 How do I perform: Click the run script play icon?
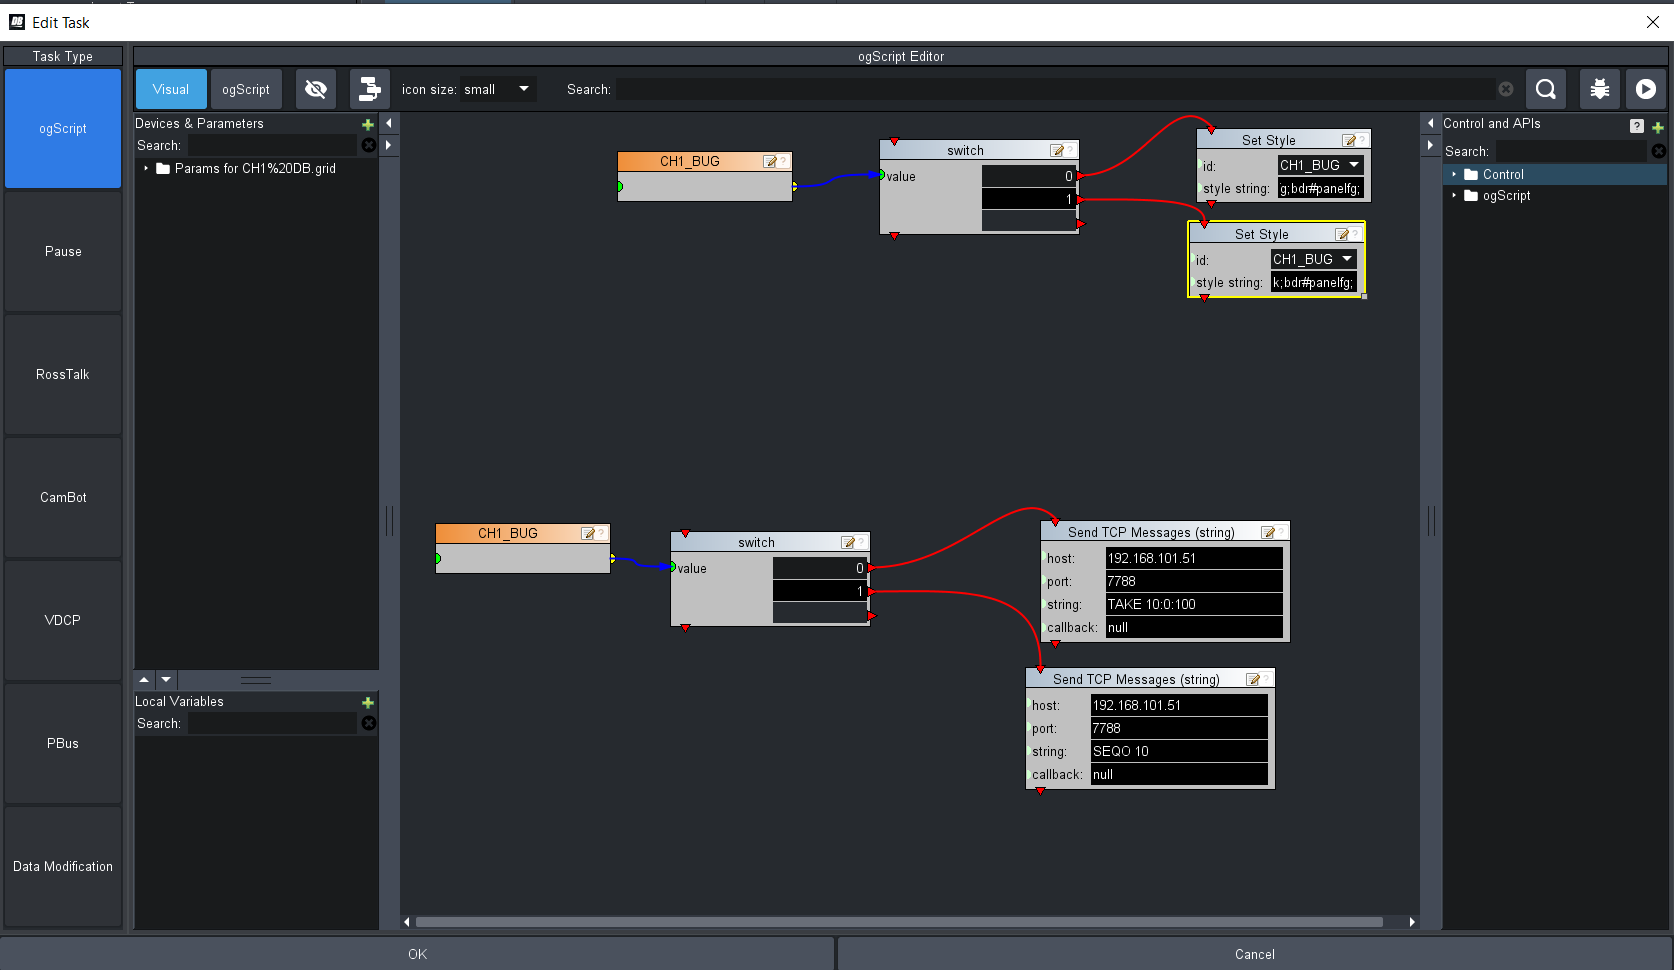click(1645, 89)
